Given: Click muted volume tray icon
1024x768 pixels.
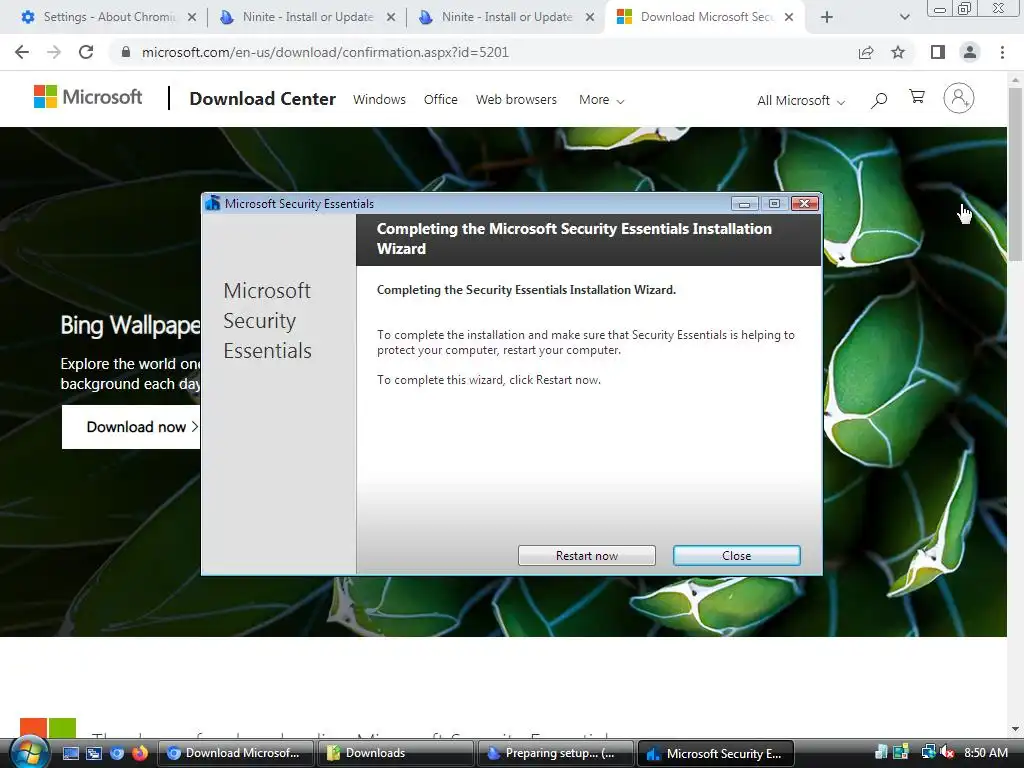Looking at the screenshot, I should [946, 752].
